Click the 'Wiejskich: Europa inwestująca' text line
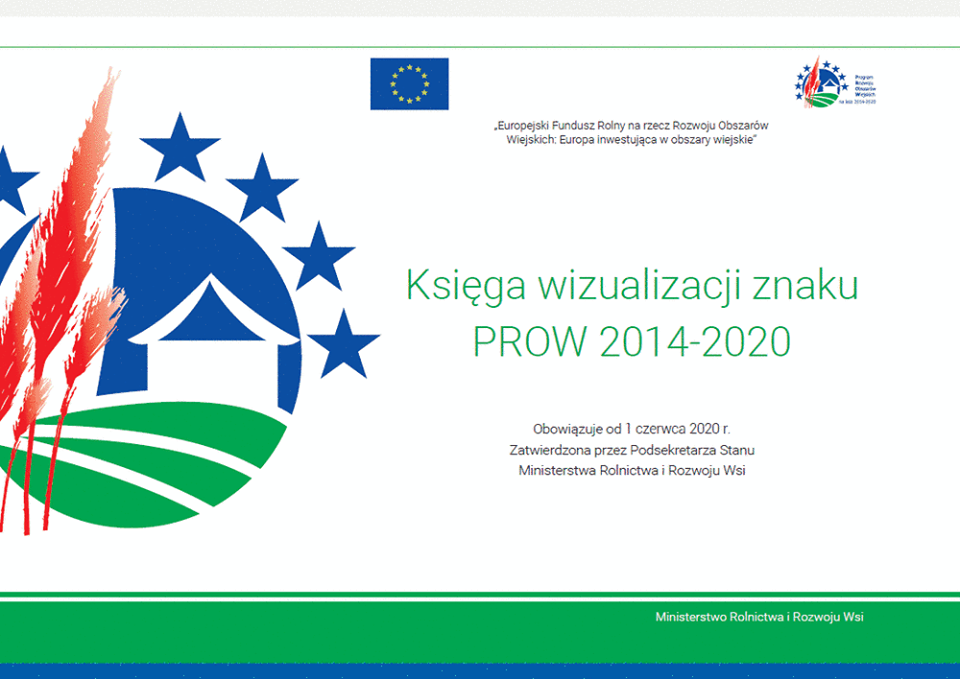Image resolution: width=960 pixels, height=679 pixels. pos(631,141)
